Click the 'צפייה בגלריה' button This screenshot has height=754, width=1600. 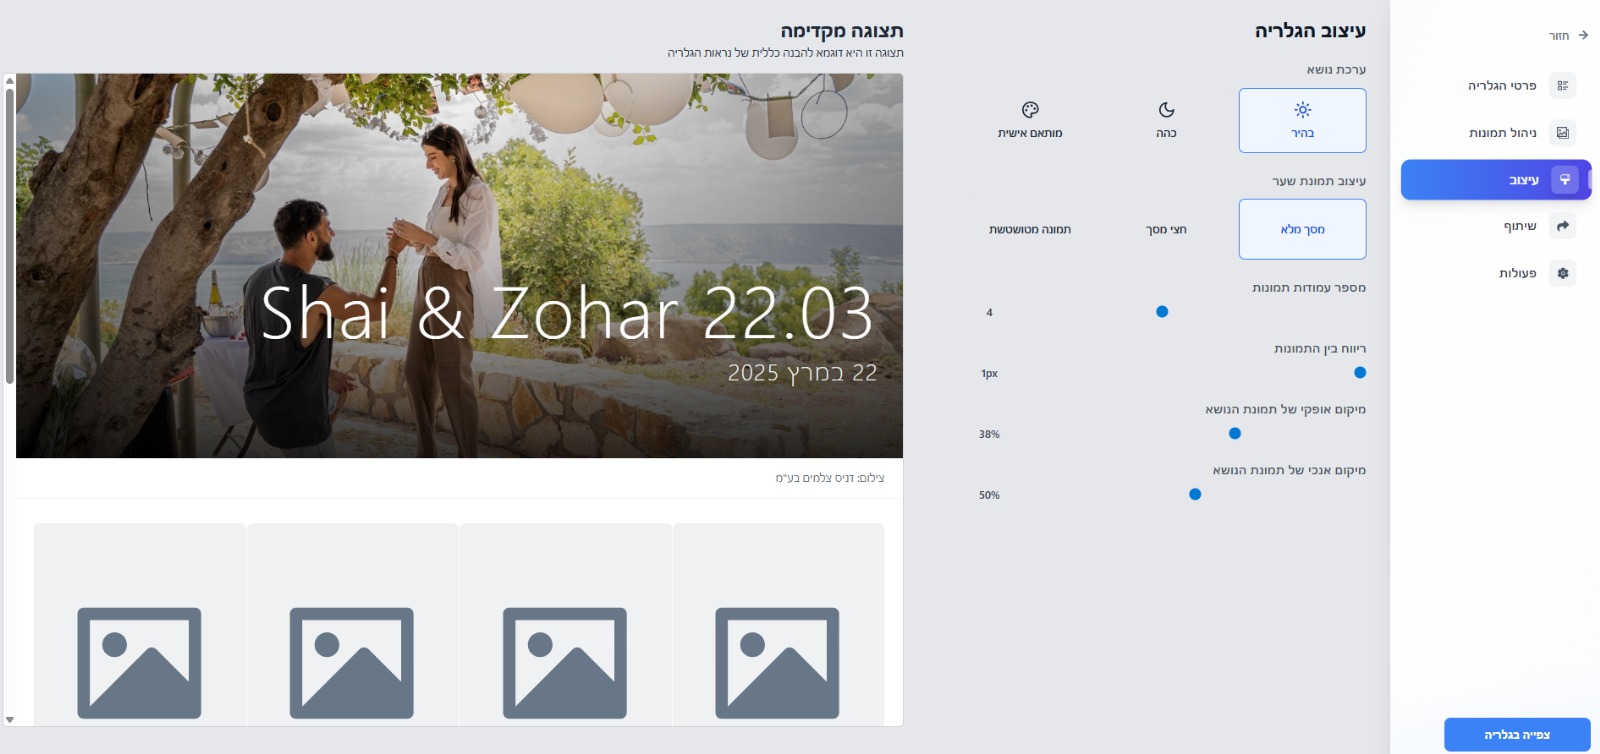point(1516,735)
